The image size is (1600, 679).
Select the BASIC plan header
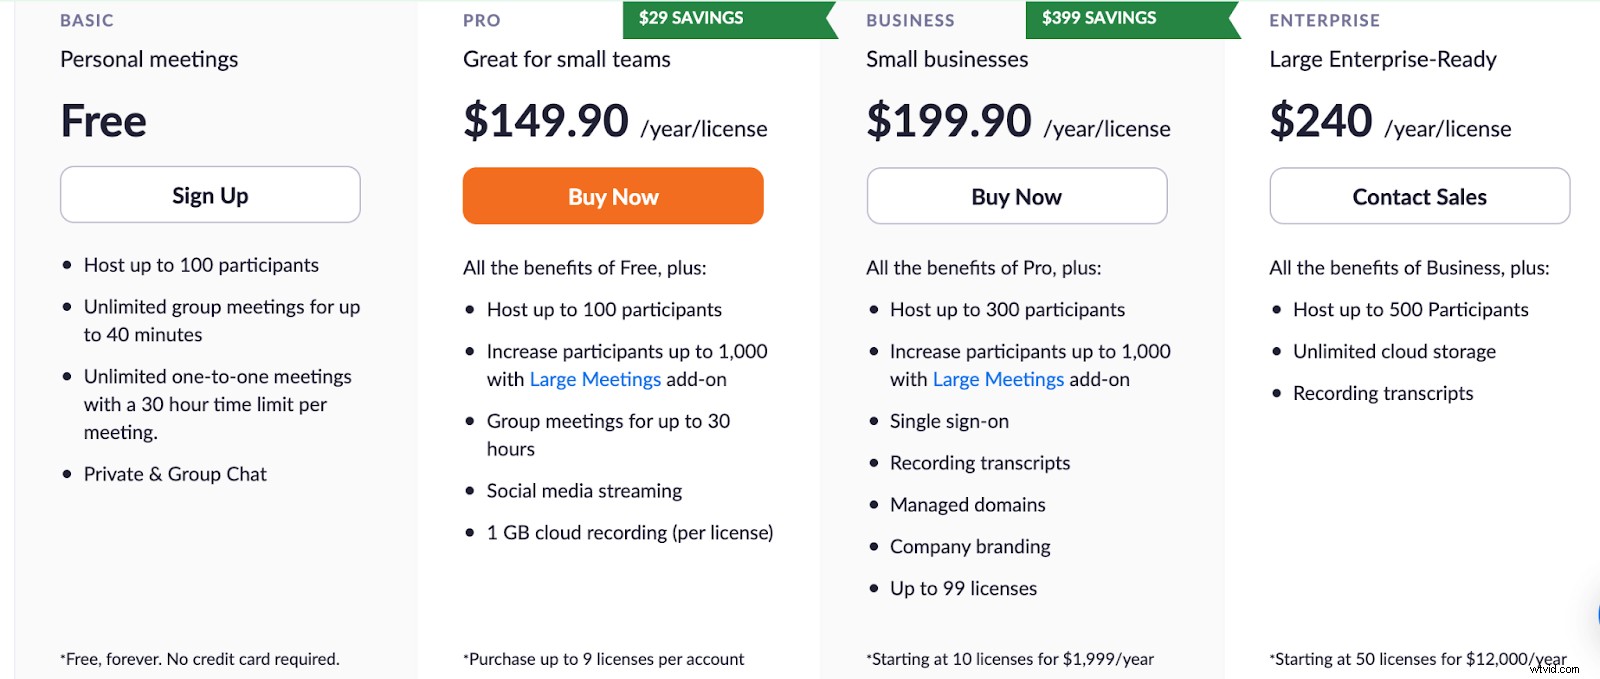pyautogui.click(x=87, y=20)
